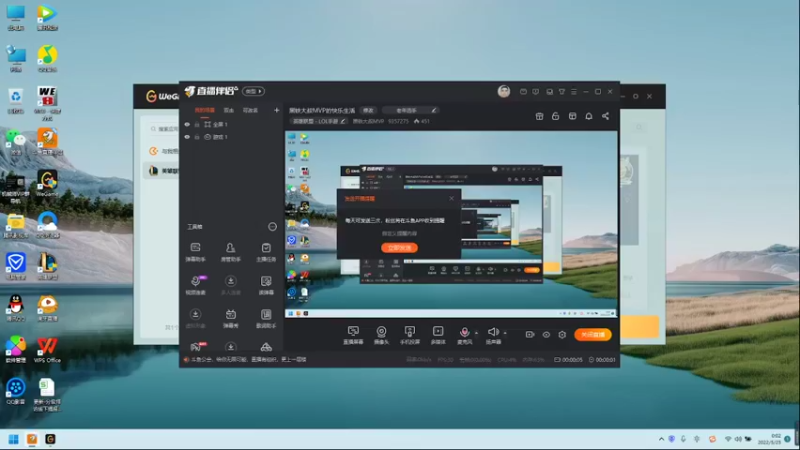Select the 游戏1 source row

232,137
